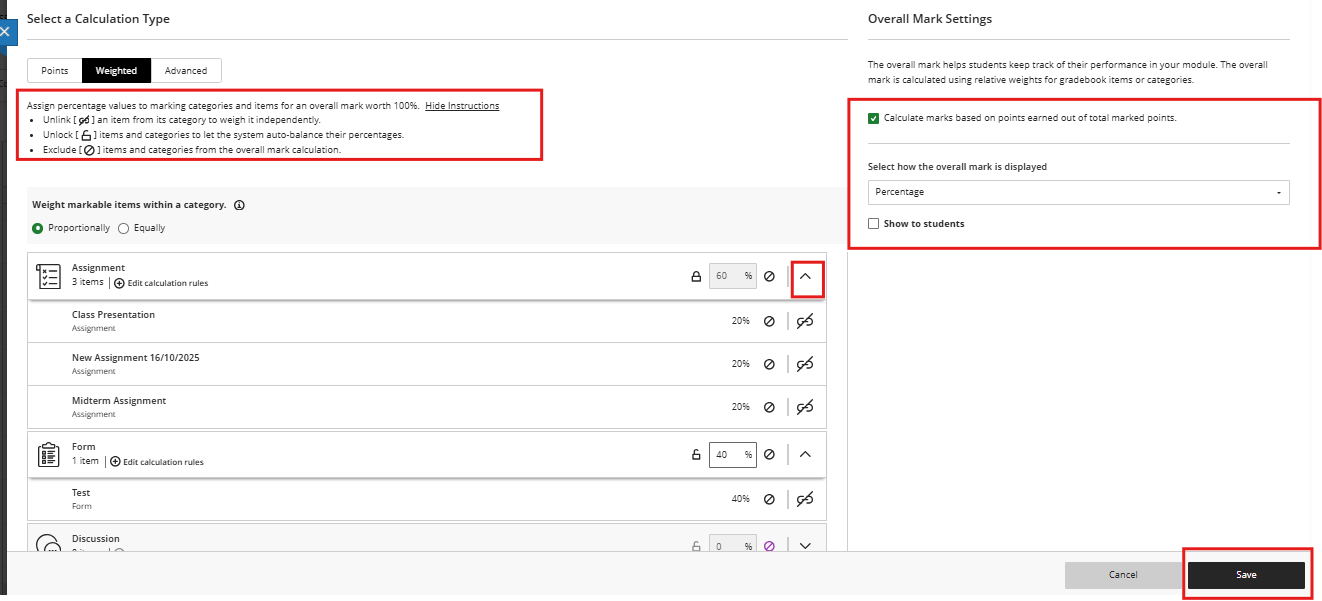This screenshot has height=601, width=1322.
Task: Select the Equally radio button
Action: 124,228
